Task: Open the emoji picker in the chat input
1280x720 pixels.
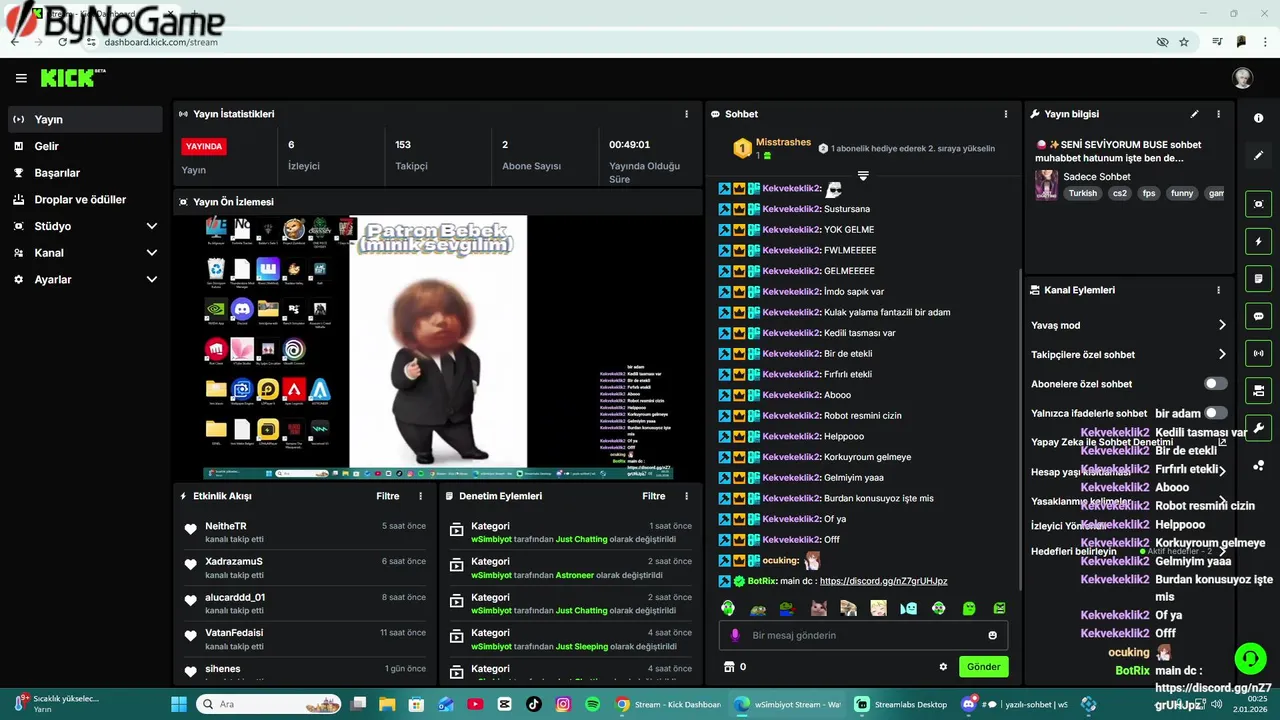Action: click(992, 635)
